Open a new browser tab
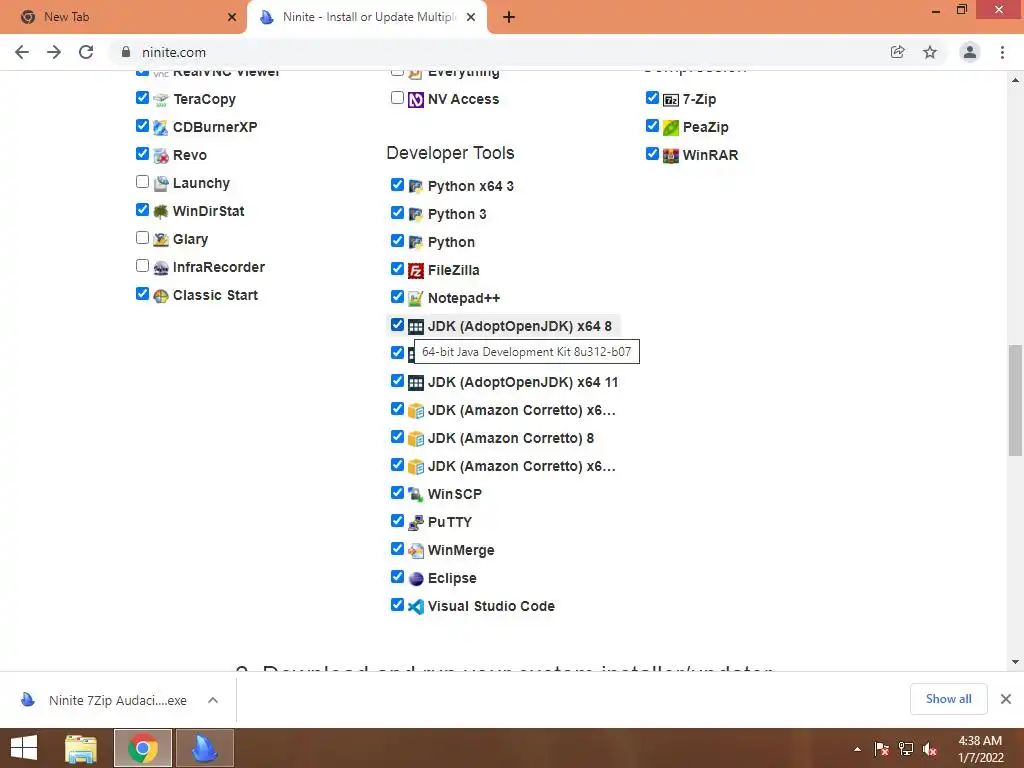 [x=509, y=18]
